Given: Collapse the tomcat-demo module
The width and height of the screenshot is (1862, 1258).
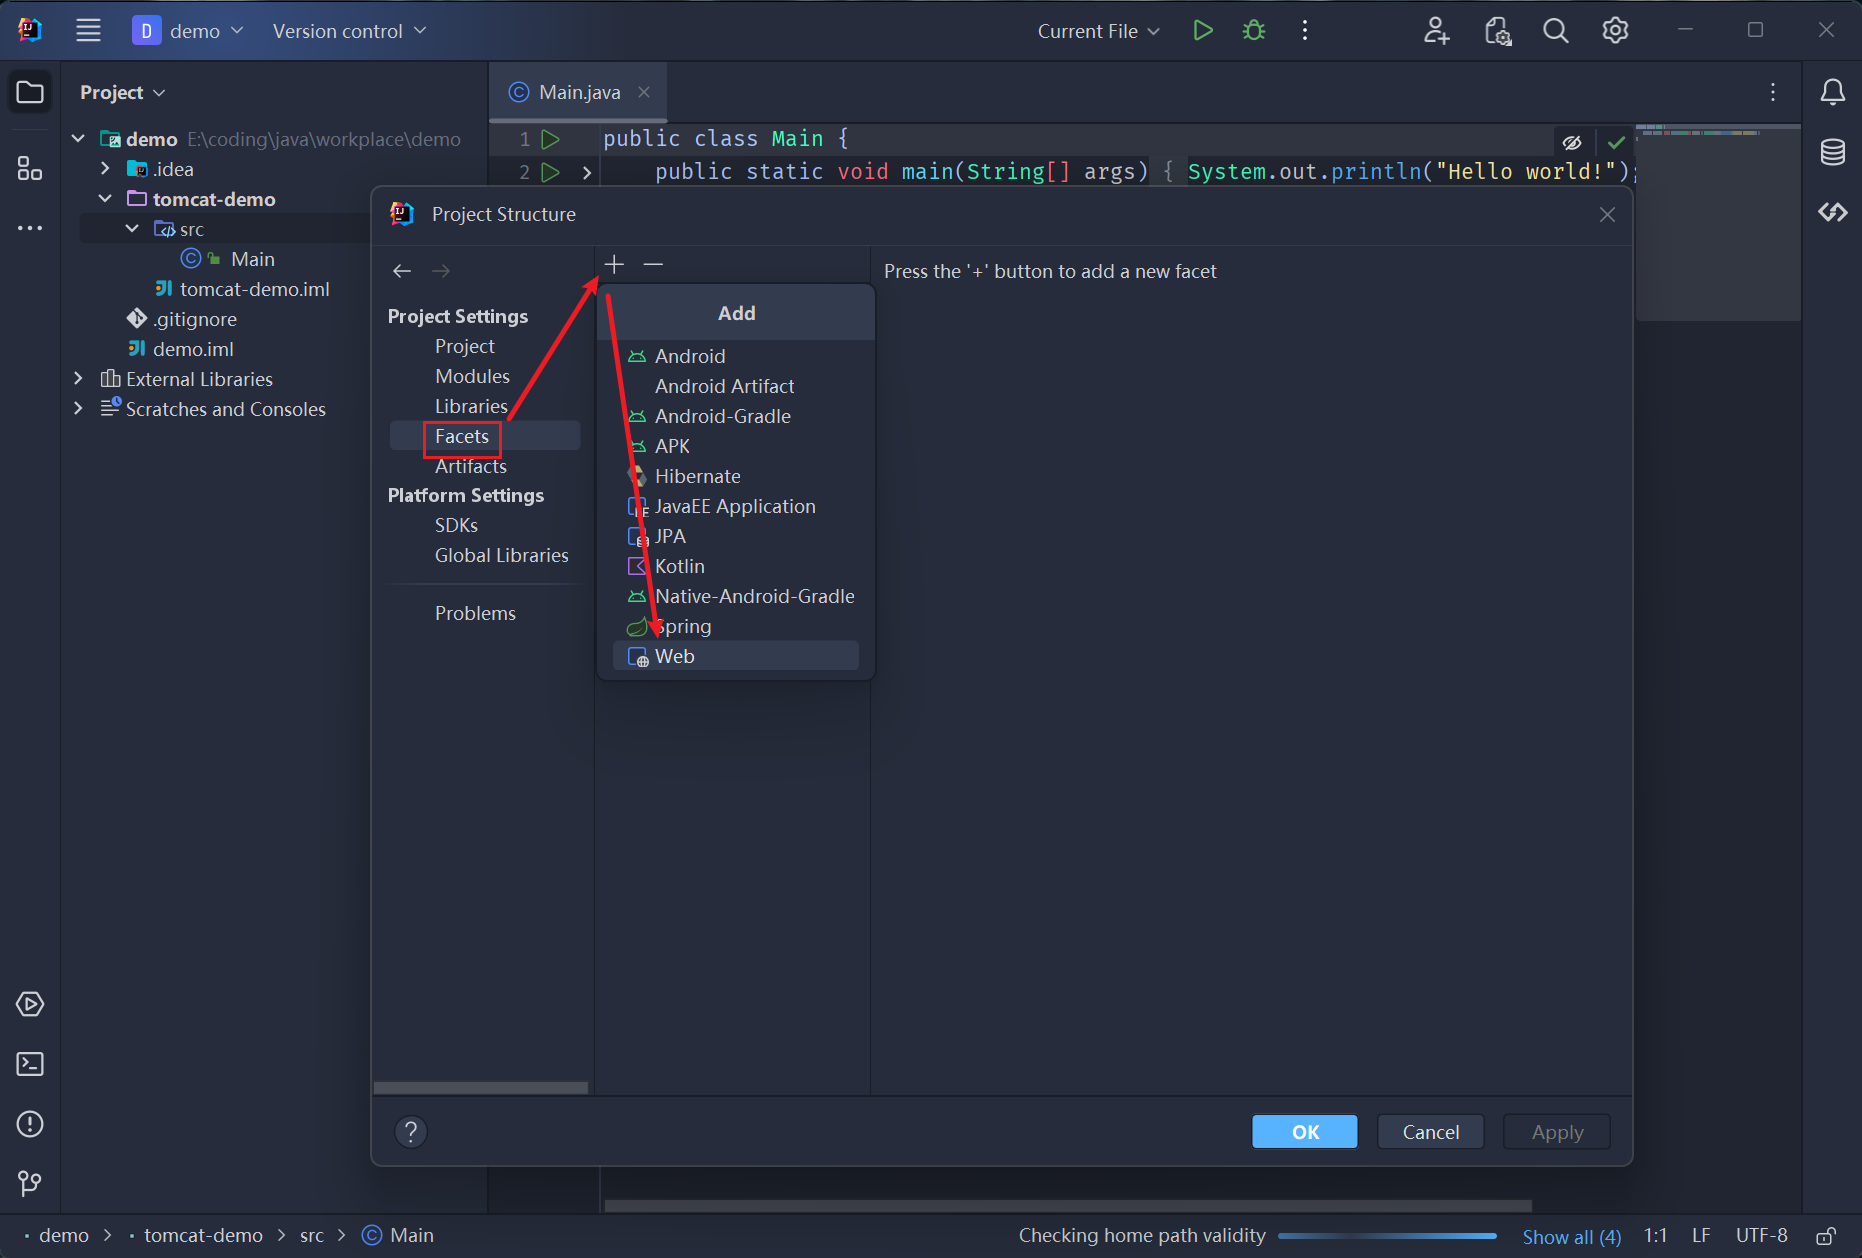Looking at the screenshot, I should [105, 199].
